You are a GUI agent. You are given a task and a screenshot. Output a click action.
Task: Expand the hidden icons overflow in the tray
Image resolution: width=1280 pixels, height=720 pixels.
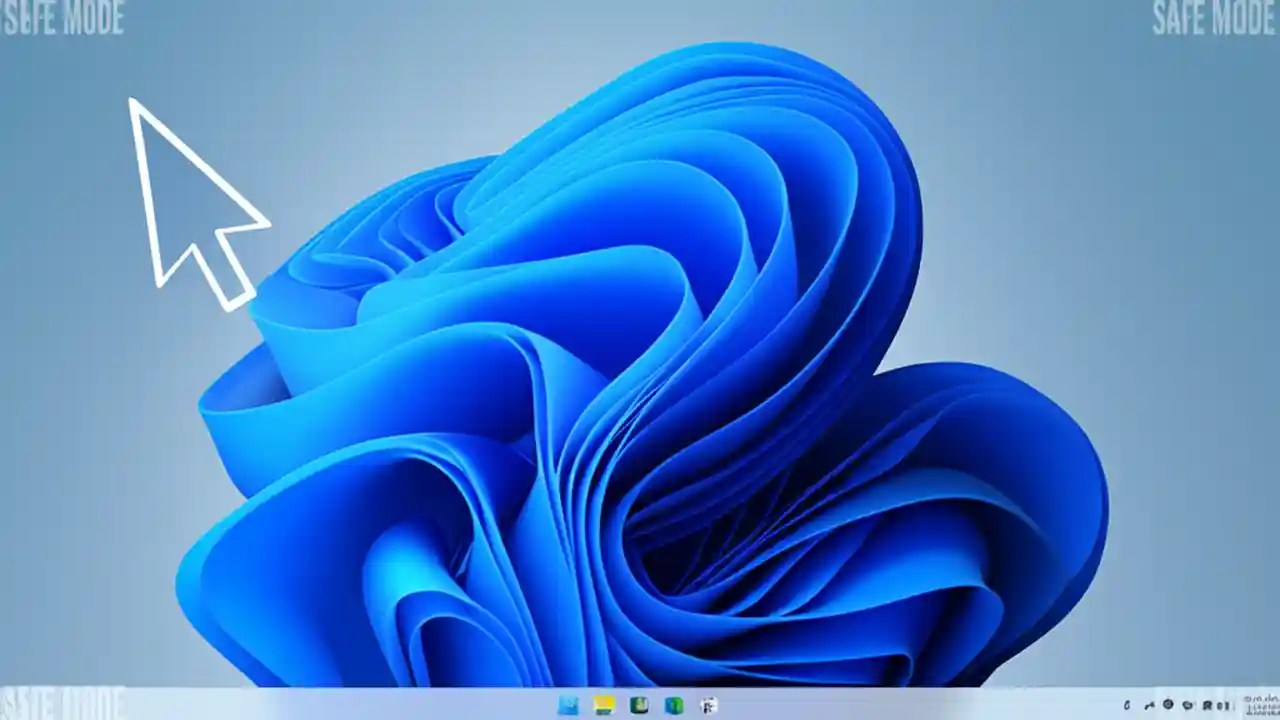tap(1128, 706)
